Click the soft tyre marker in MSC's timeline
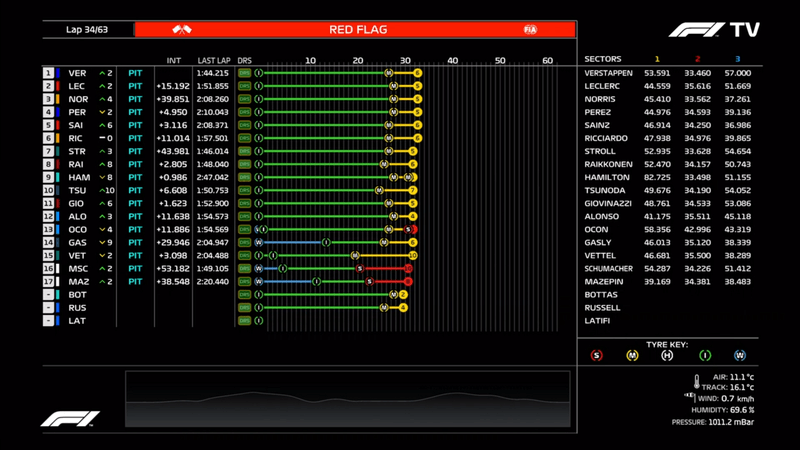The height and width of the screenshot is (450, 800). (x=360, y=269)
